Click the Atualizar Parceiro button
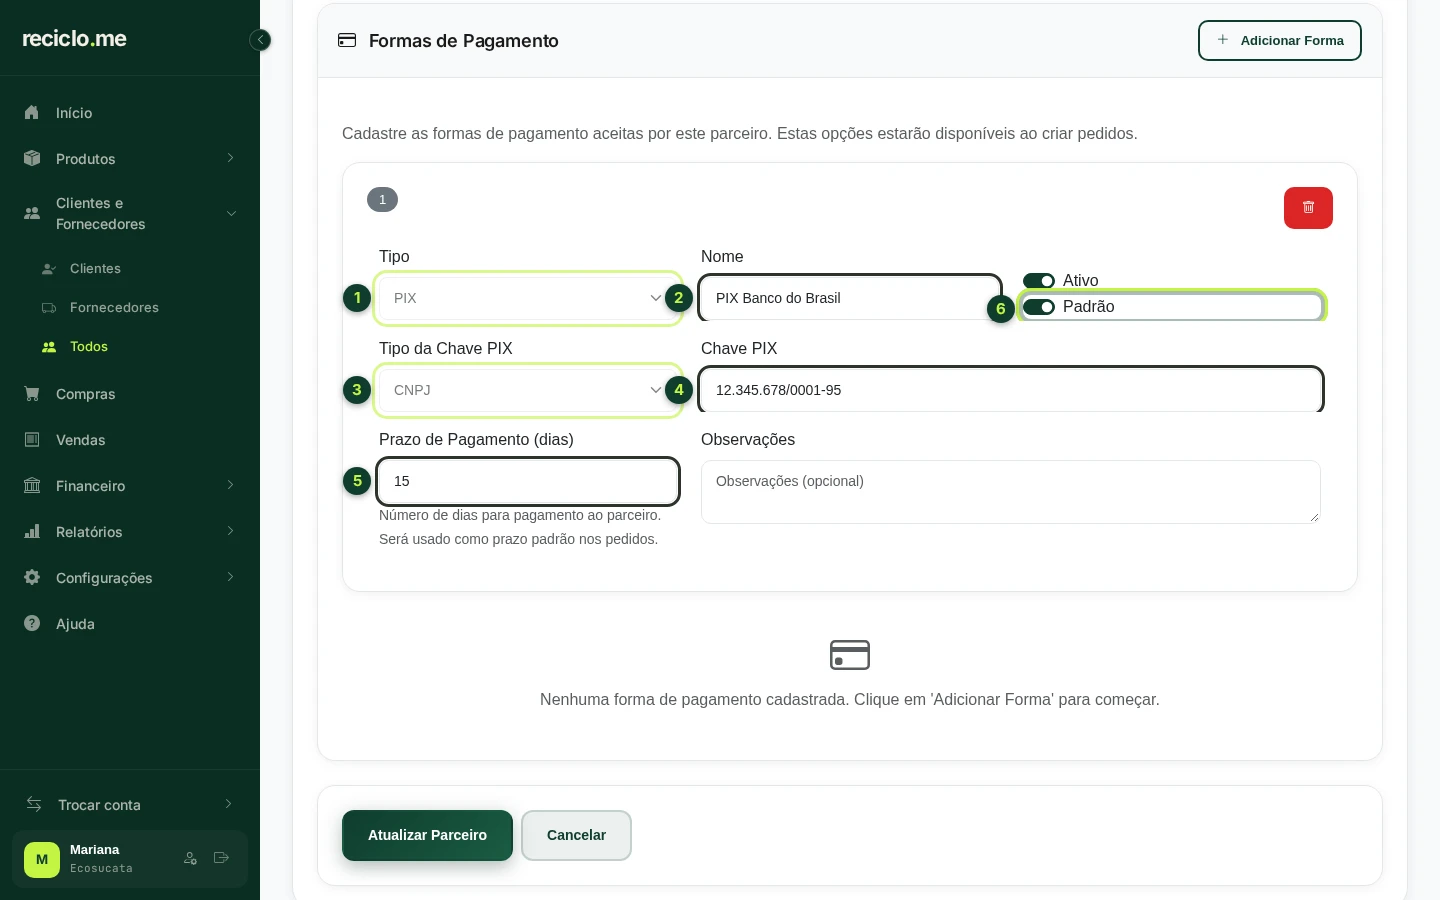The width and height of the screenshot is (1440, 900). coord(427,835)
